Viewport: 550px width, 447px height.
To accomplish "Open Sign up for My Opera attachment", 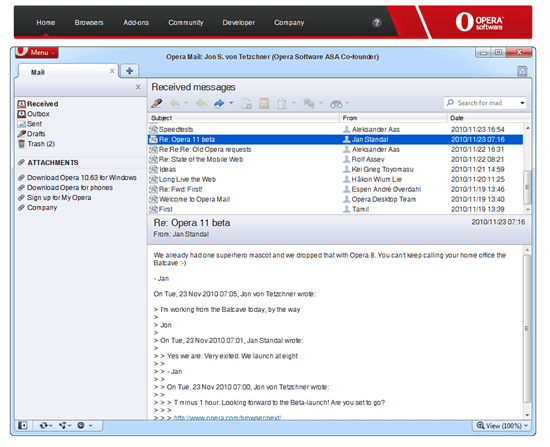I will tap(55, 198).
